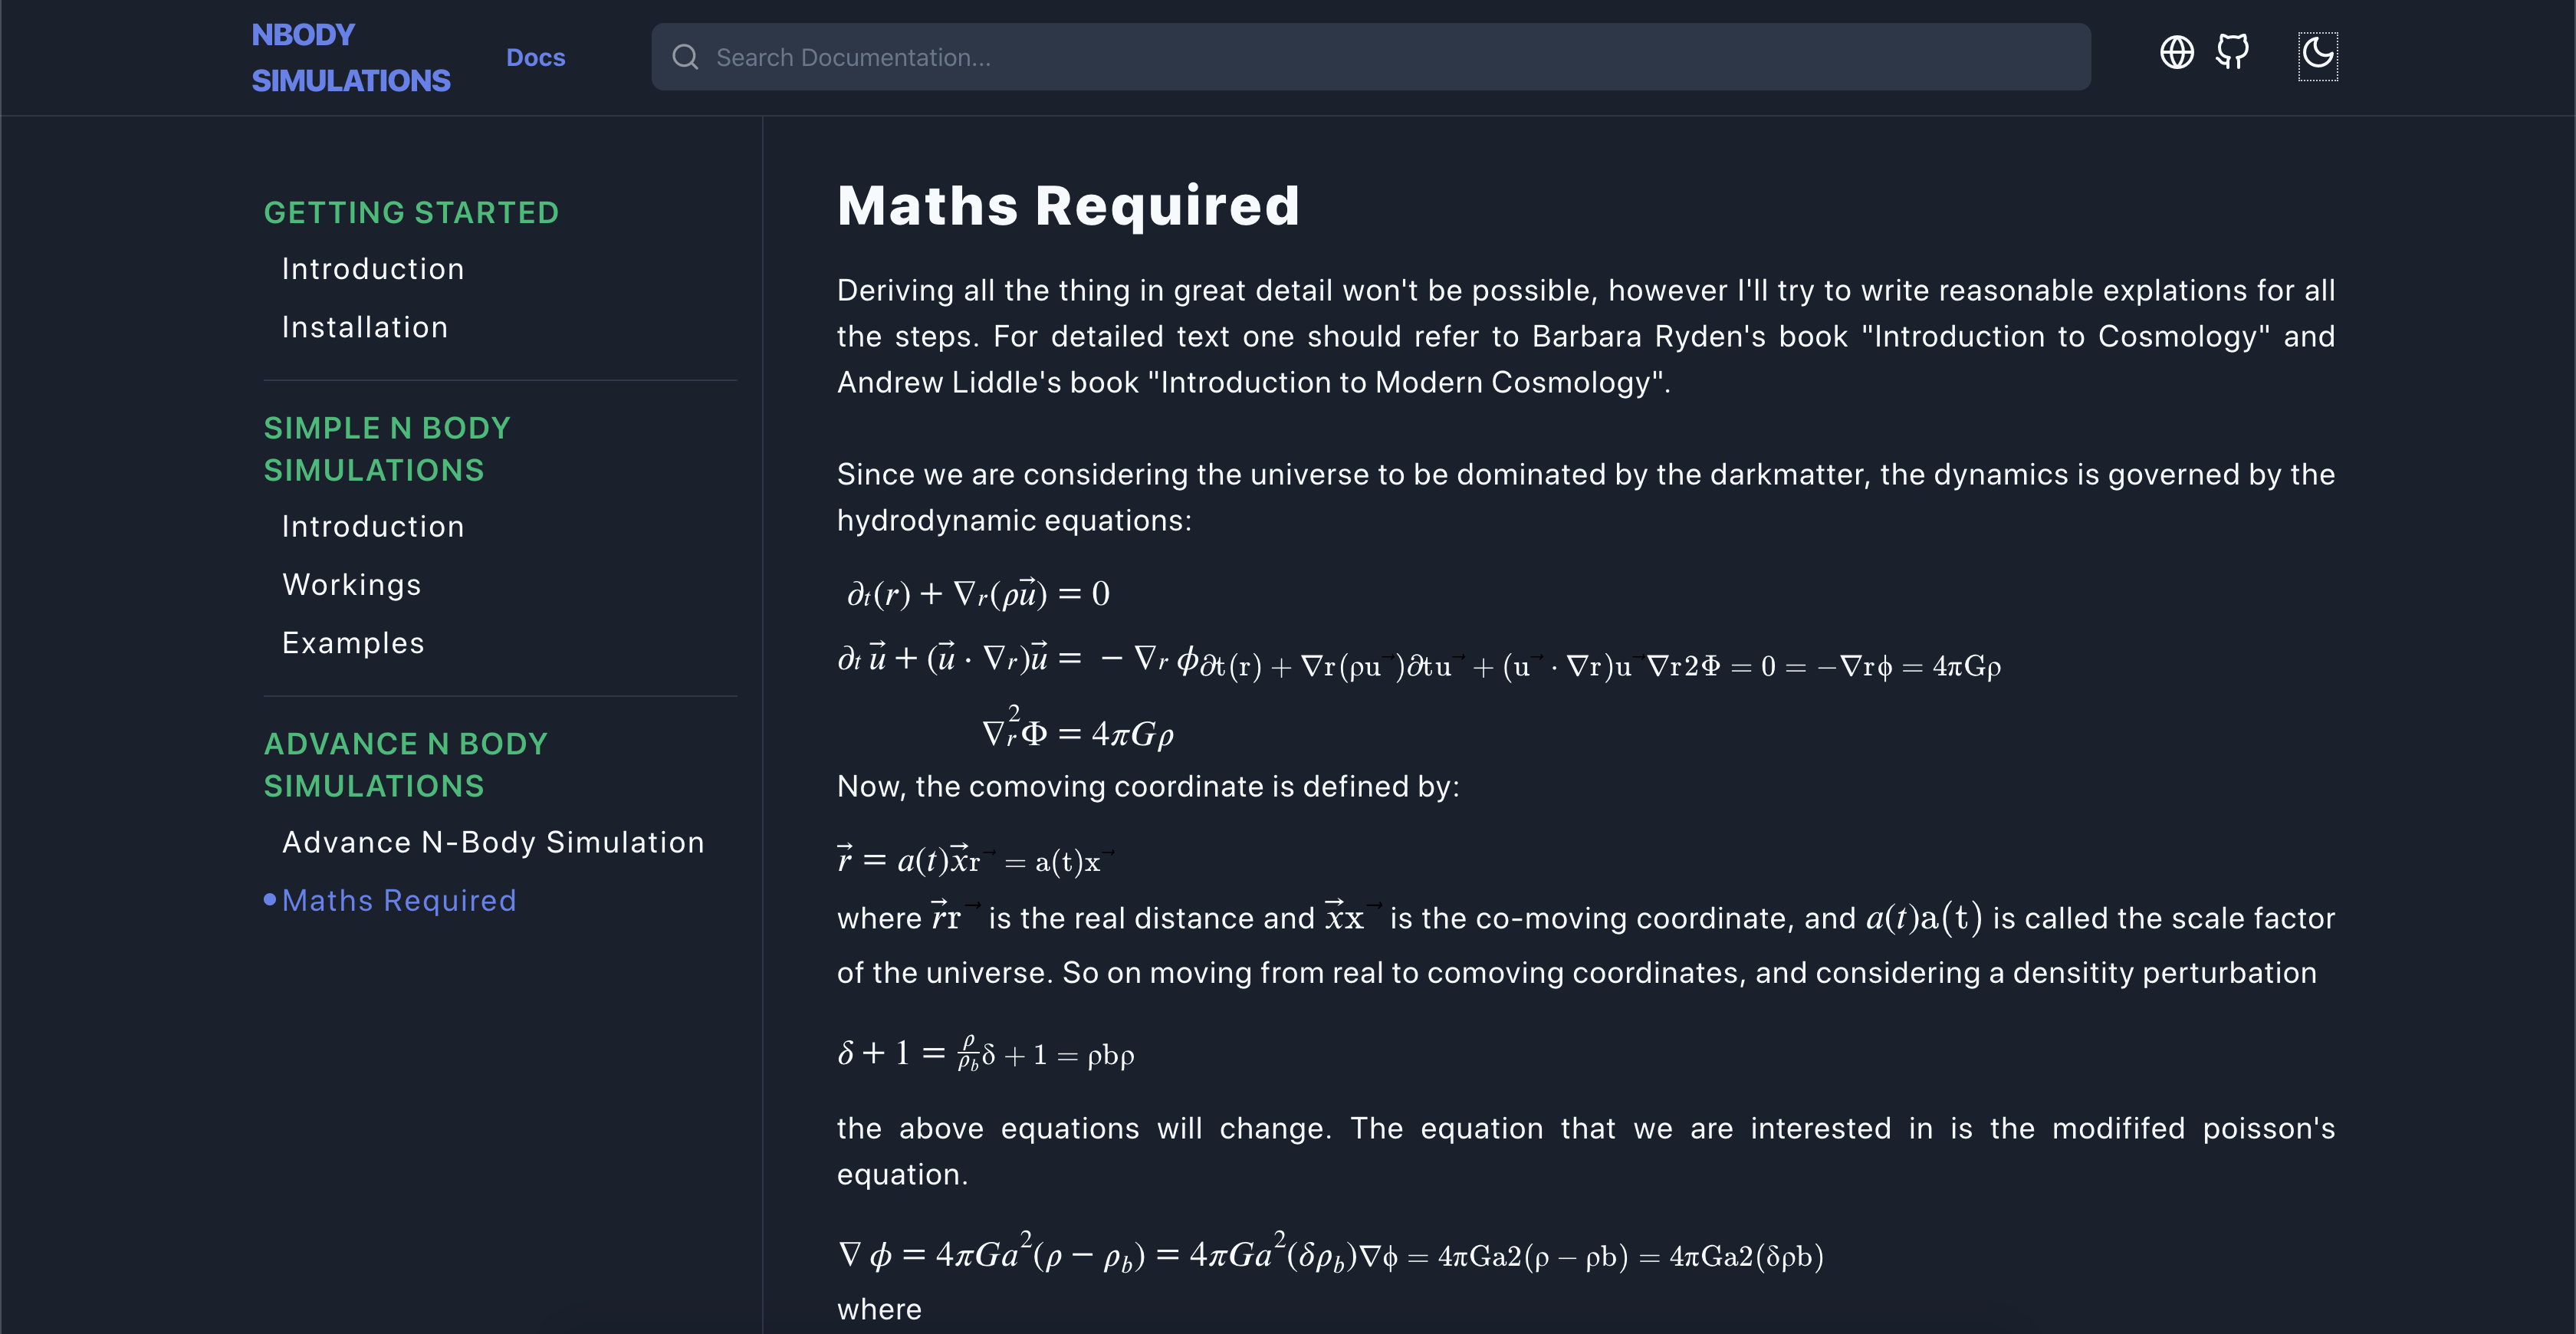
Task: Select Introduction under Simple N Body Simulations
Action: tap(372, 526)
